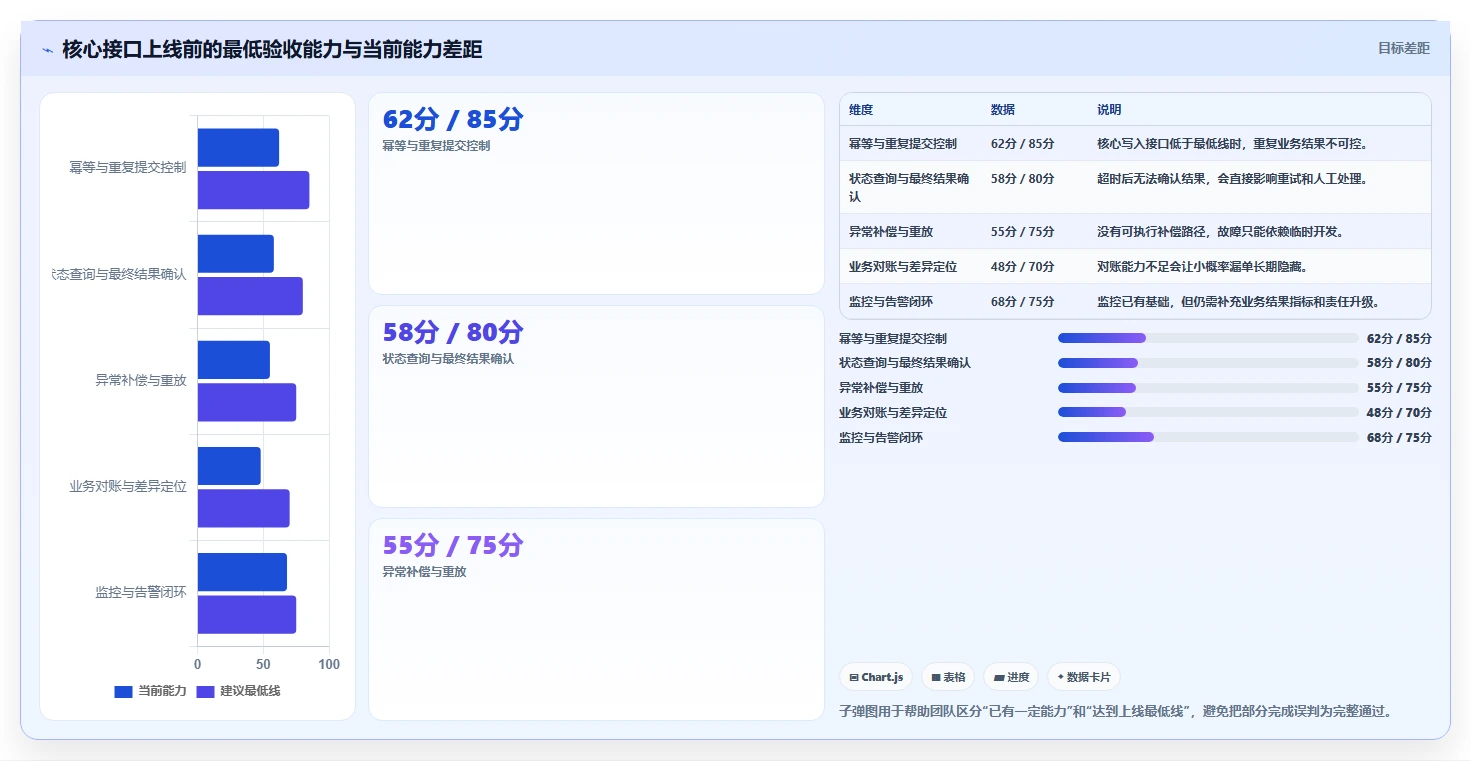Image resolution: width=1471 pixels, height=761 pixels.
Task: Click description 超时后无法确认结果
Action: coord(1232,179)
